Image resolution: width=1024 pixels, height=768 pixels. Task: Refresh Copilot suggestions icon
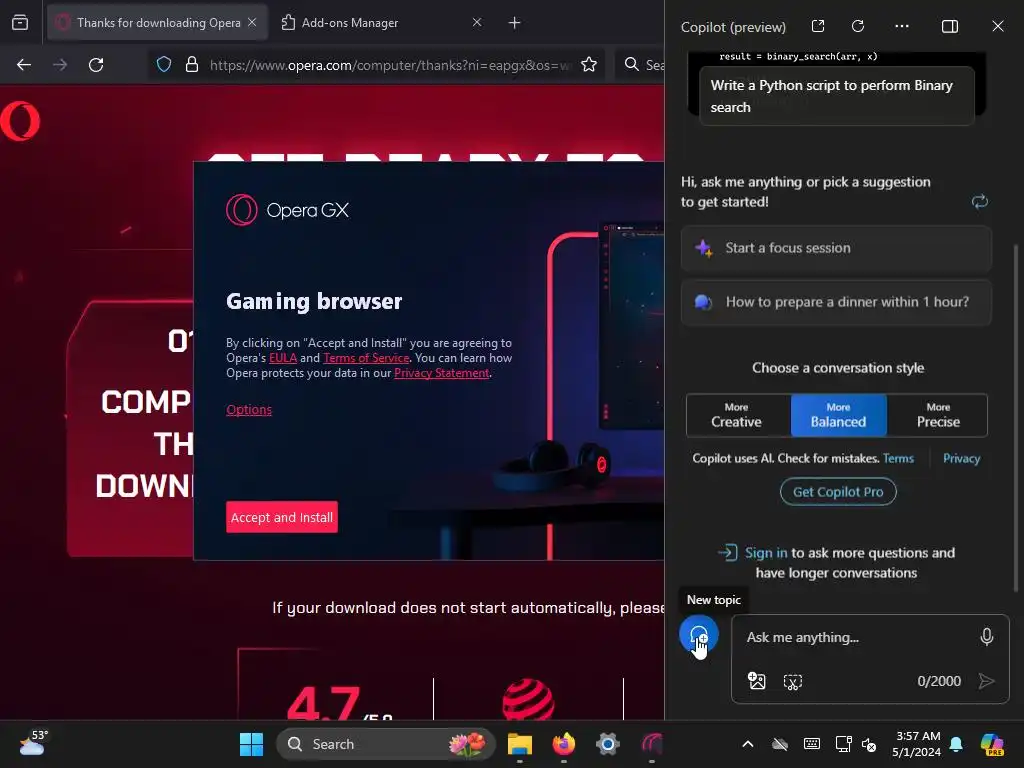[979, 201]
